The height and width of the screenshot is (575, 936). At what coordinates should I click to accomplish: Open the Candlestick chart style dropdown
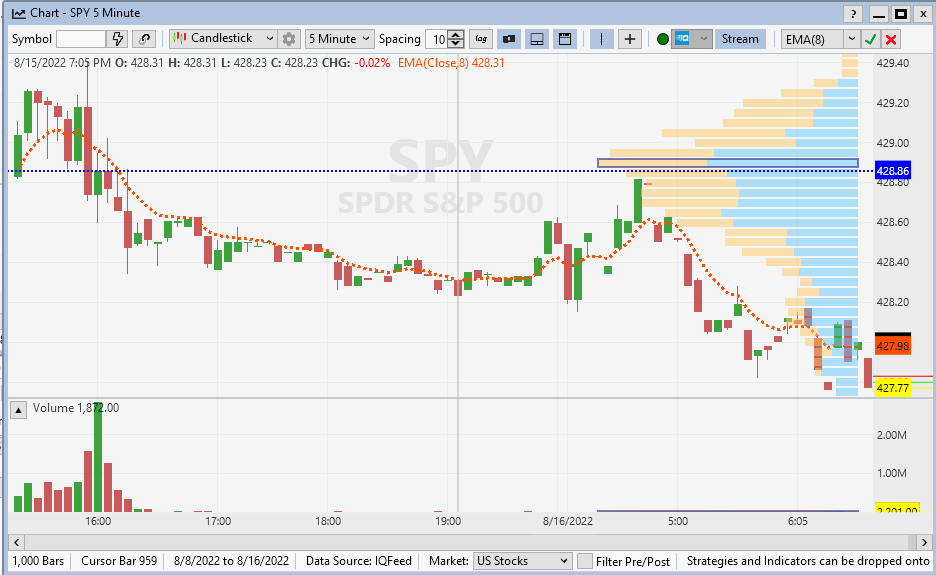[223, 39]
